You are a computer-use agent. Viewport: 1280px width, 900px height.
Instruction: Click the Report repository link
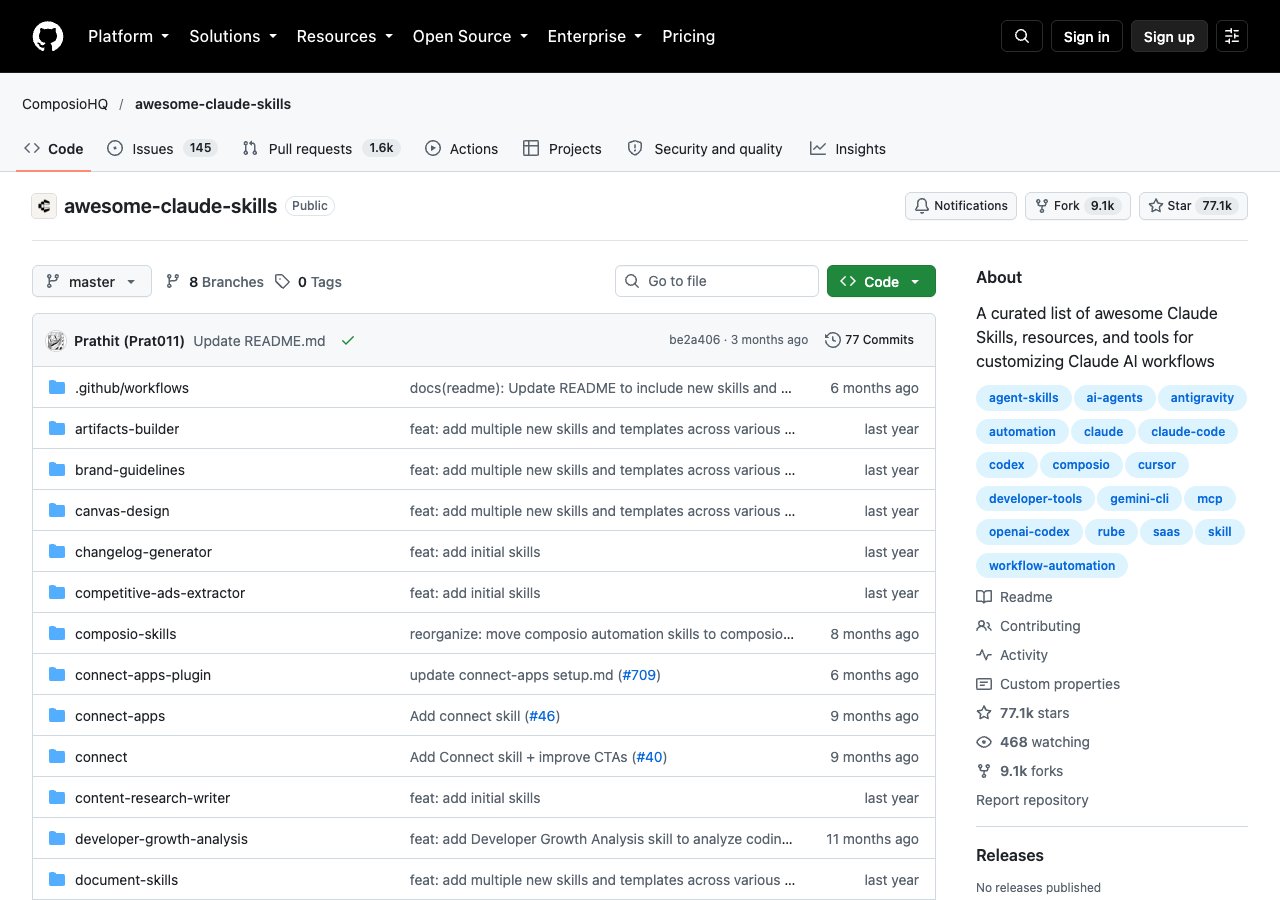(x=1032, y=800)
